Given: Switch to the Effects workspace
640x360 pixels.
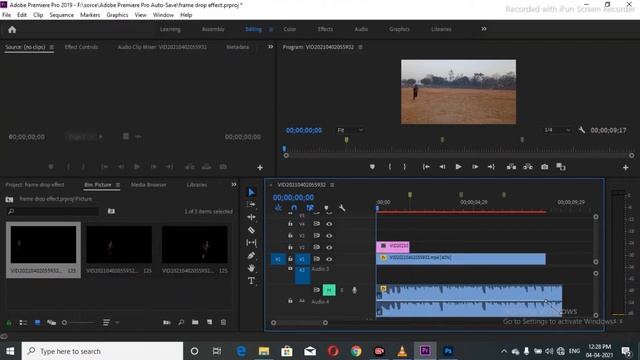Looking at the screenshot, I should pyautogui.click(x=325, y=29).
